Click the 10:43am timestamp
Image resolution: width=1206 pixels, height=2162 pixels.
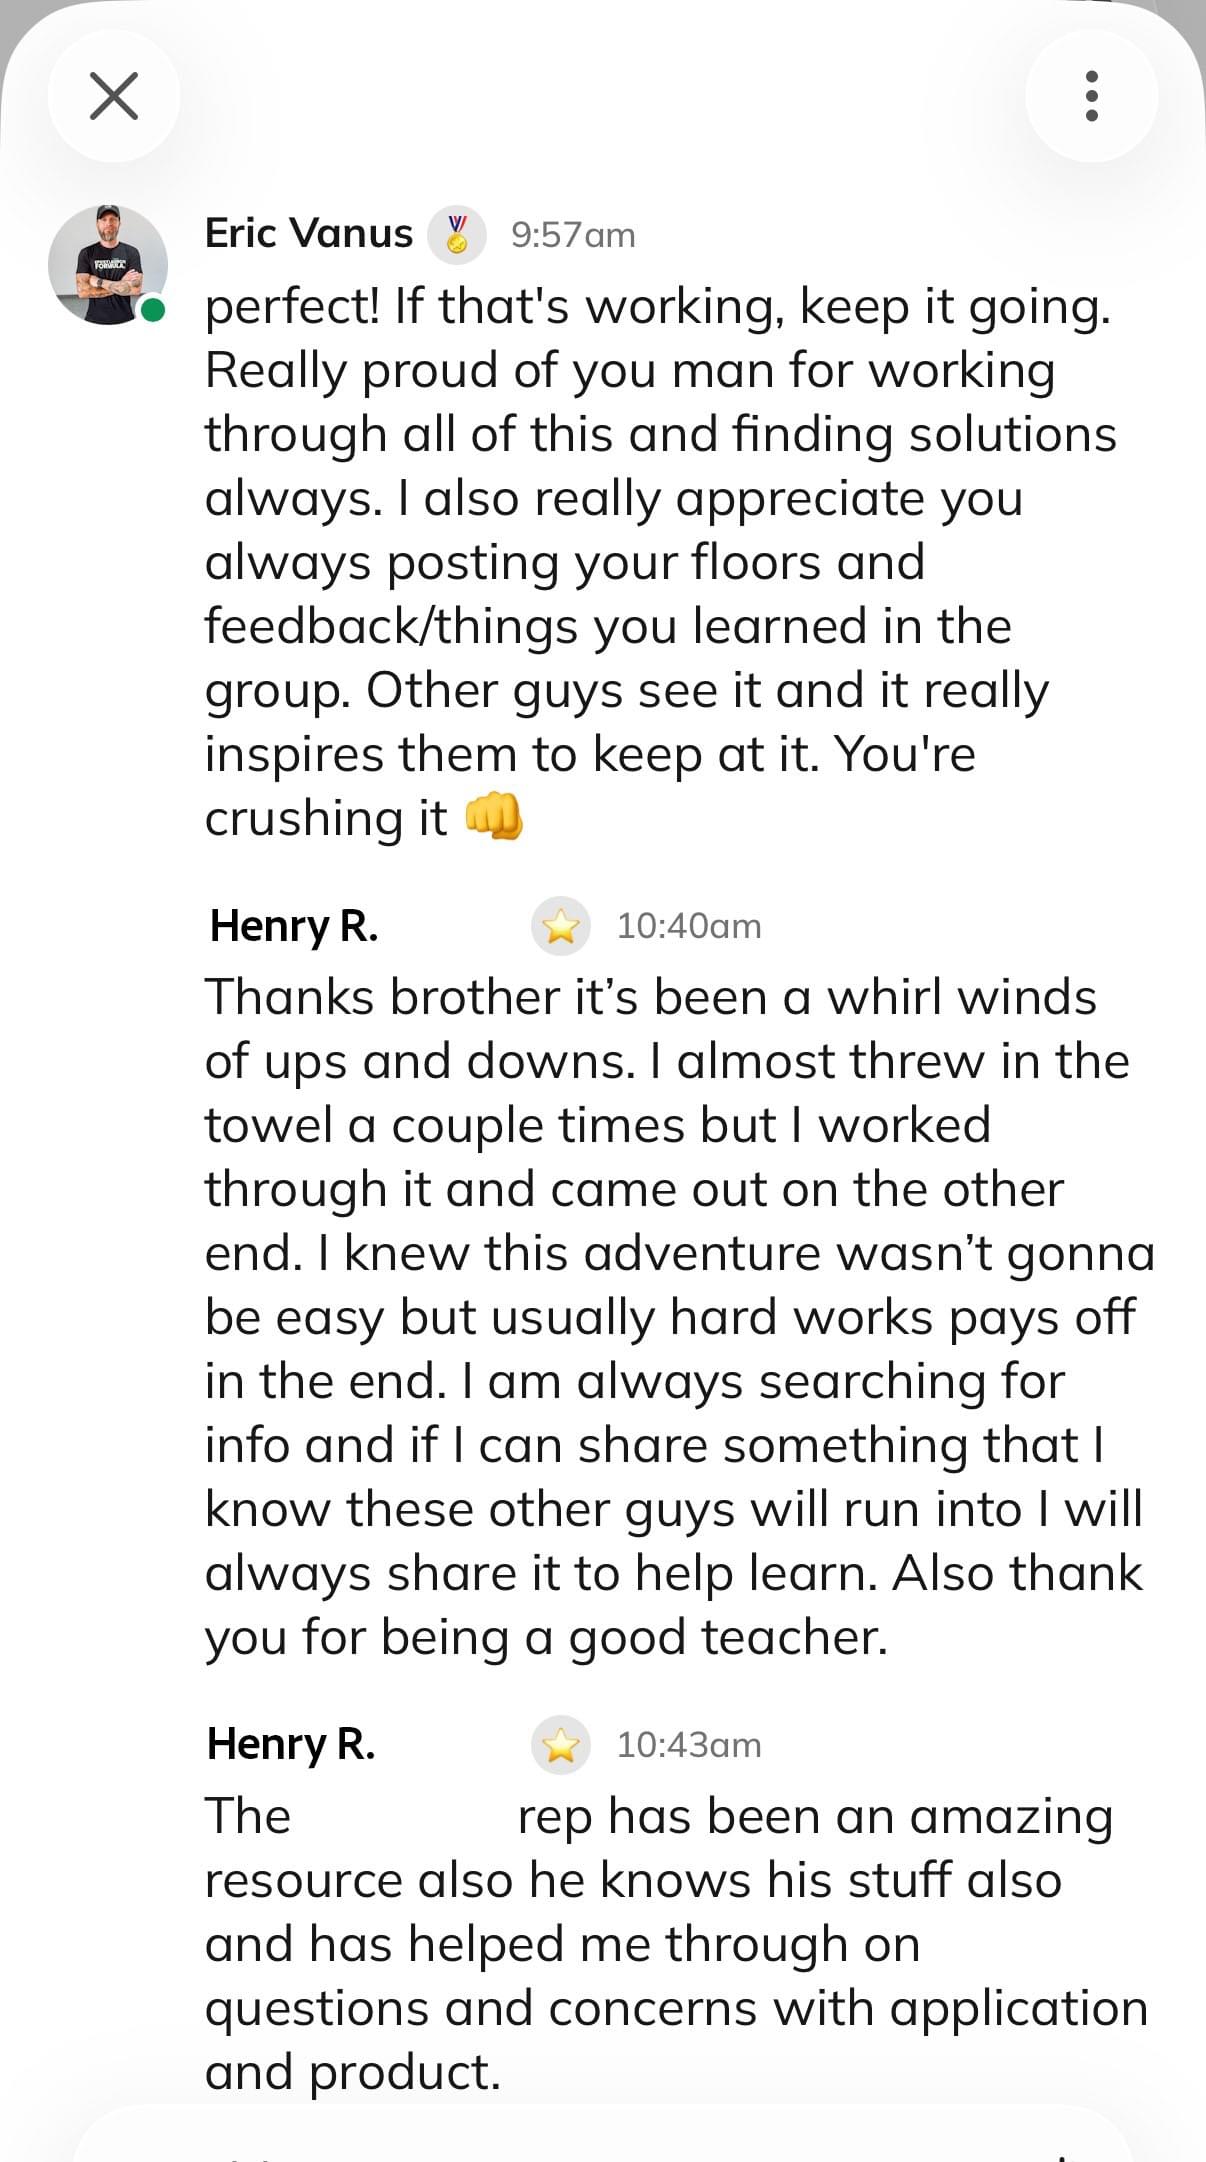point(688,1745)
